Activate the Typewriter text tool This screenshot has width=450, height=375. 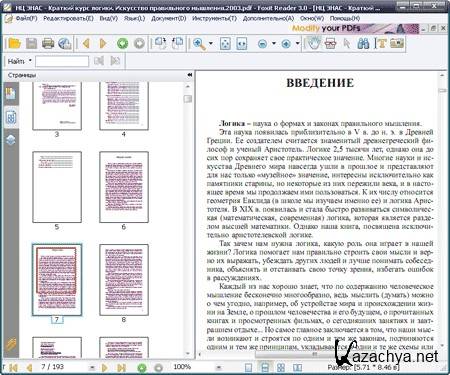[x=380, y=43]
